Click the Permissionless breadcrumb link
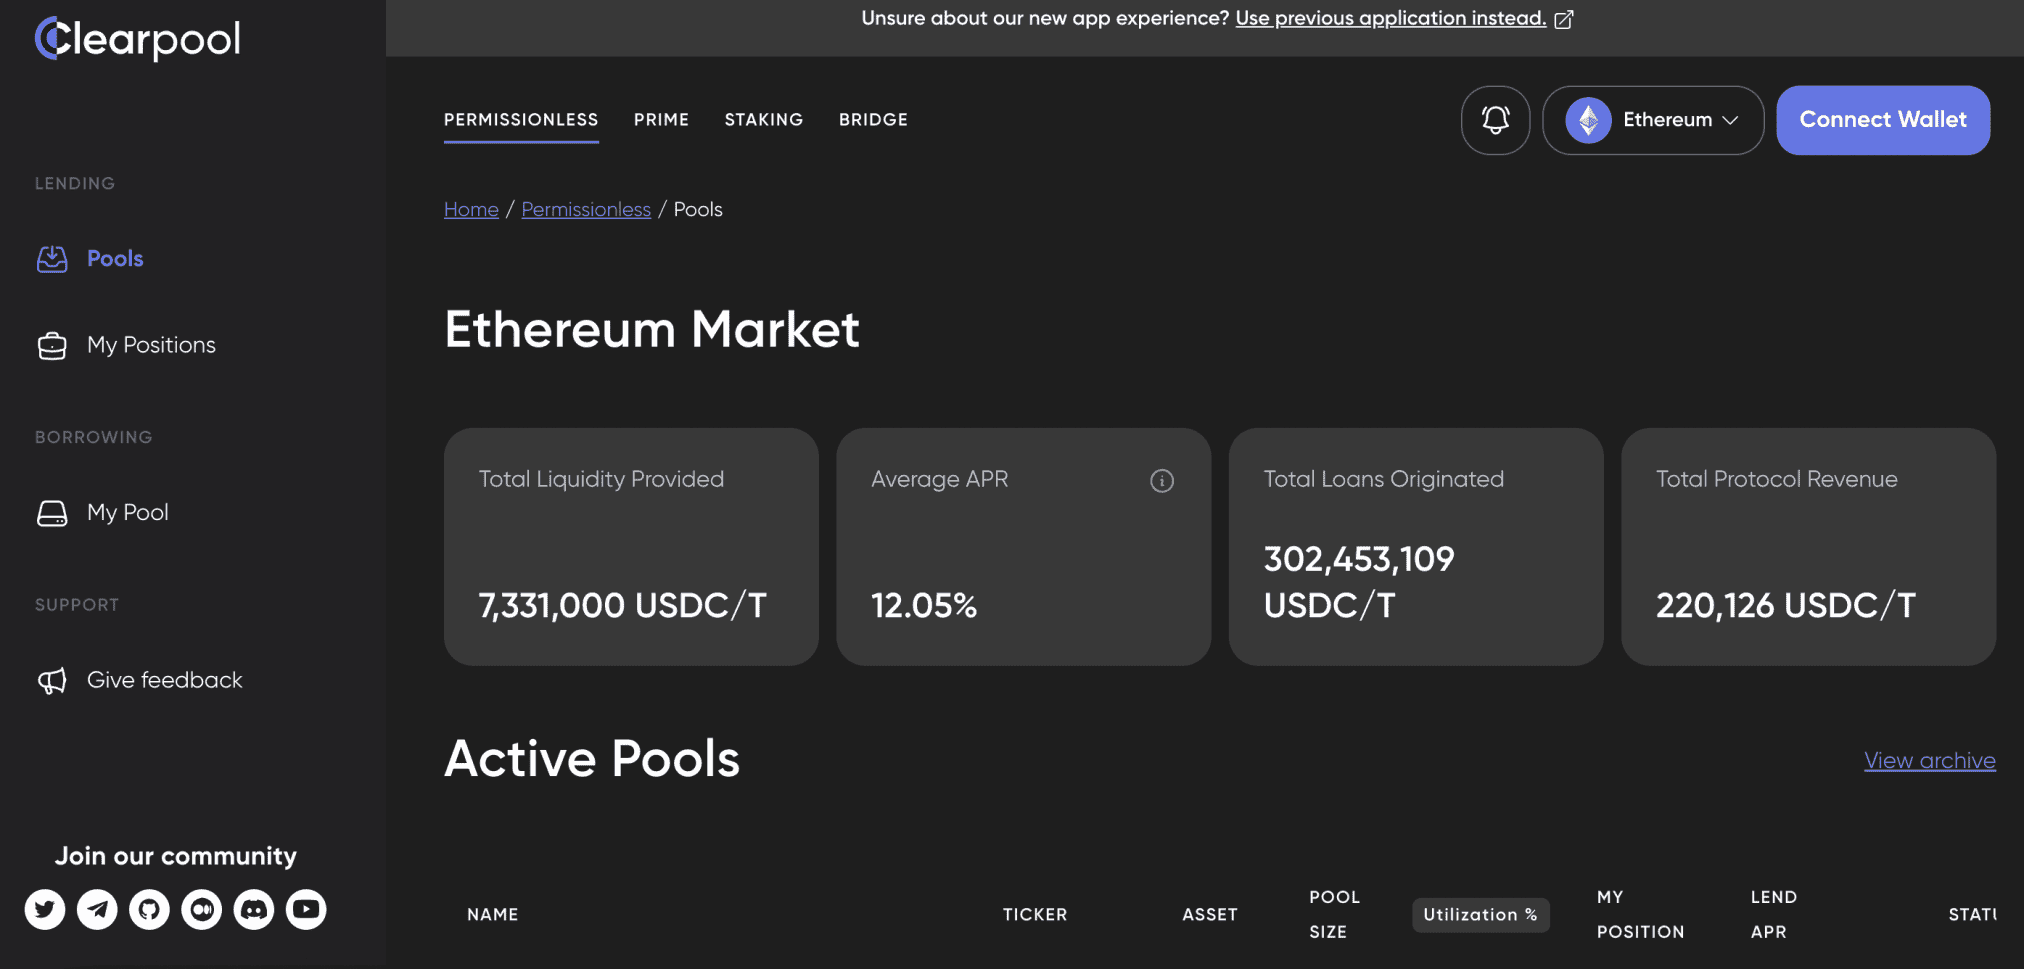The image size is (2024, 969). pos(586,209)
